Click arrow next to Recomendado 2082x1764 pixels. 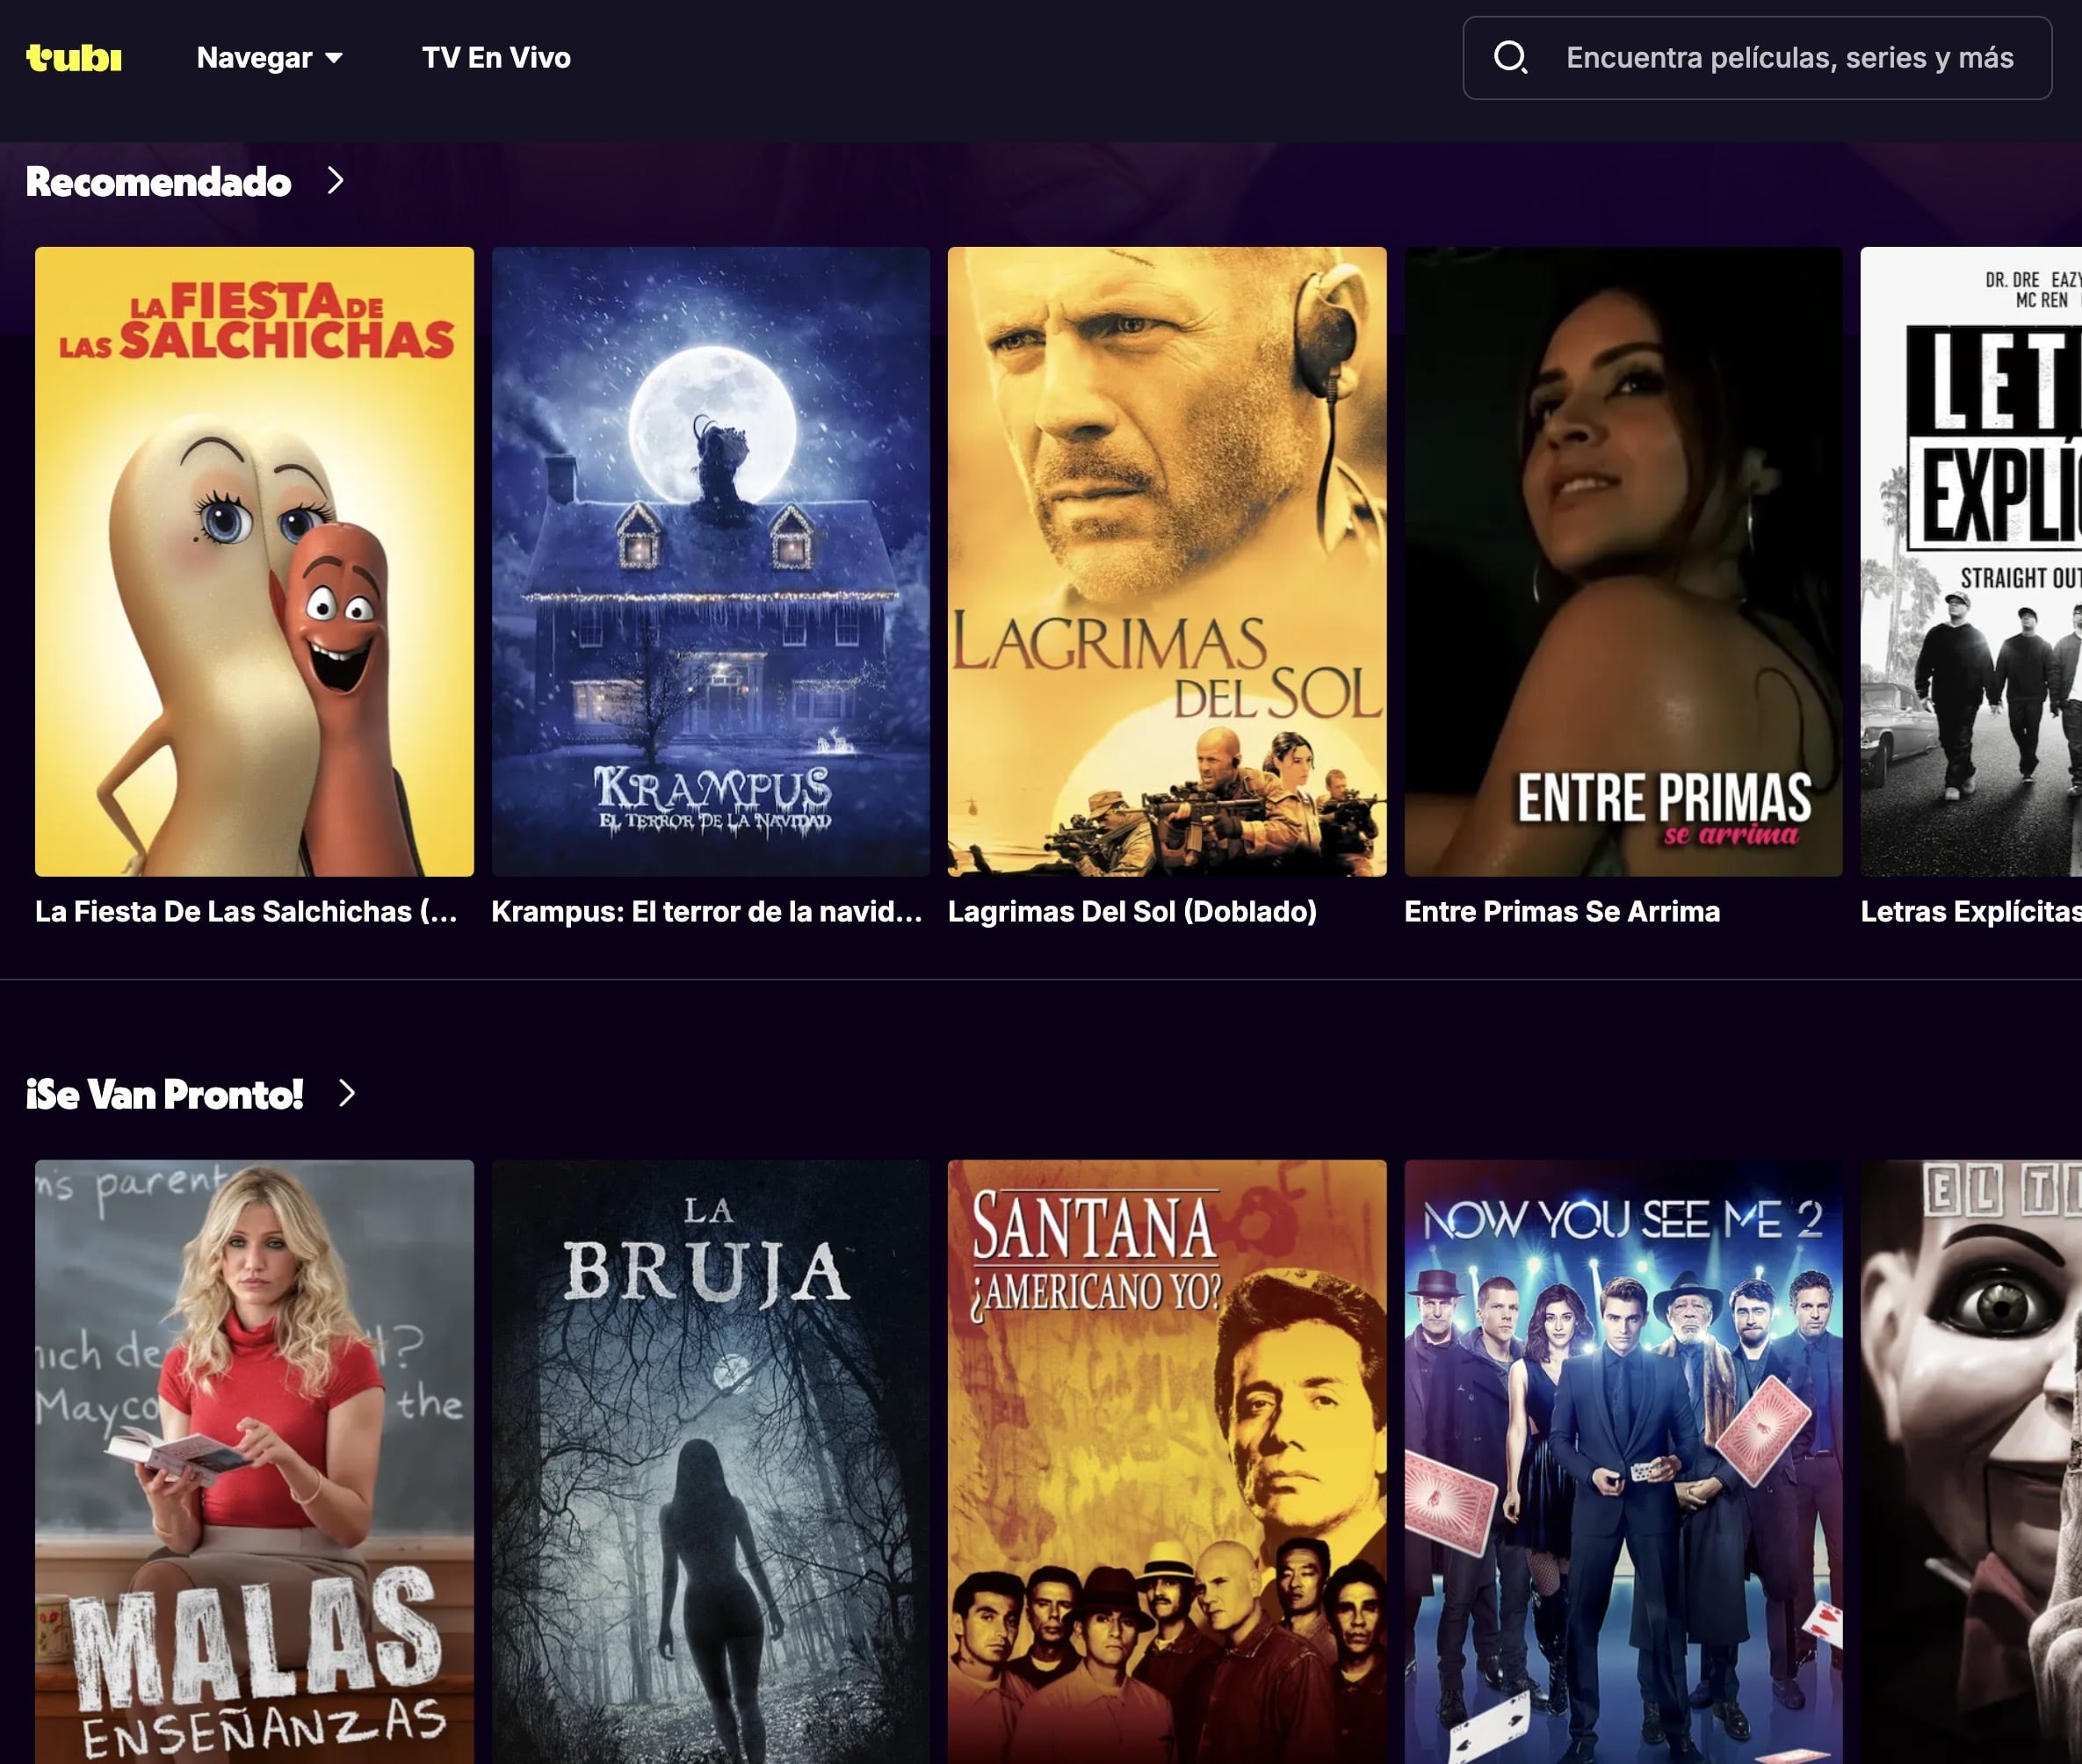coord(336,181)
